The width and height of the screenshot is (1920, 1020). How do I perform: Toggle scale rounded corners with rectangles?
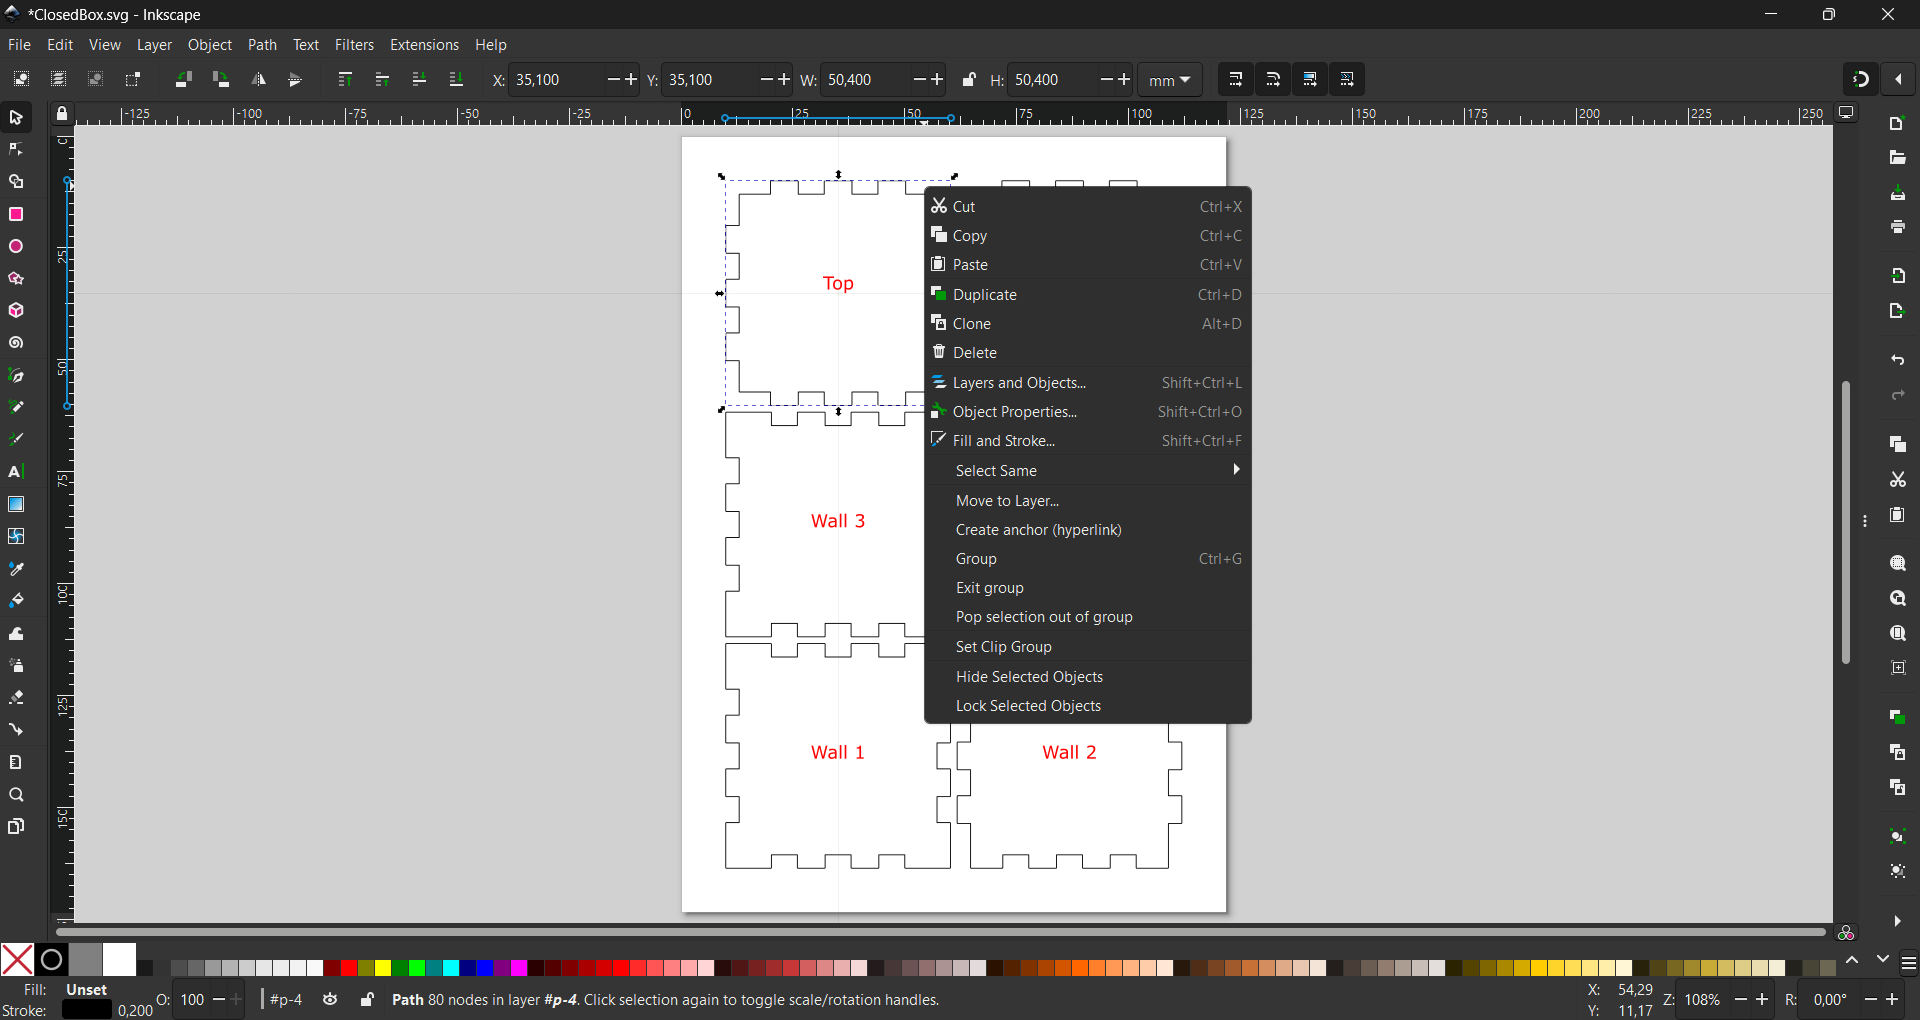[x=1273, y=80]
